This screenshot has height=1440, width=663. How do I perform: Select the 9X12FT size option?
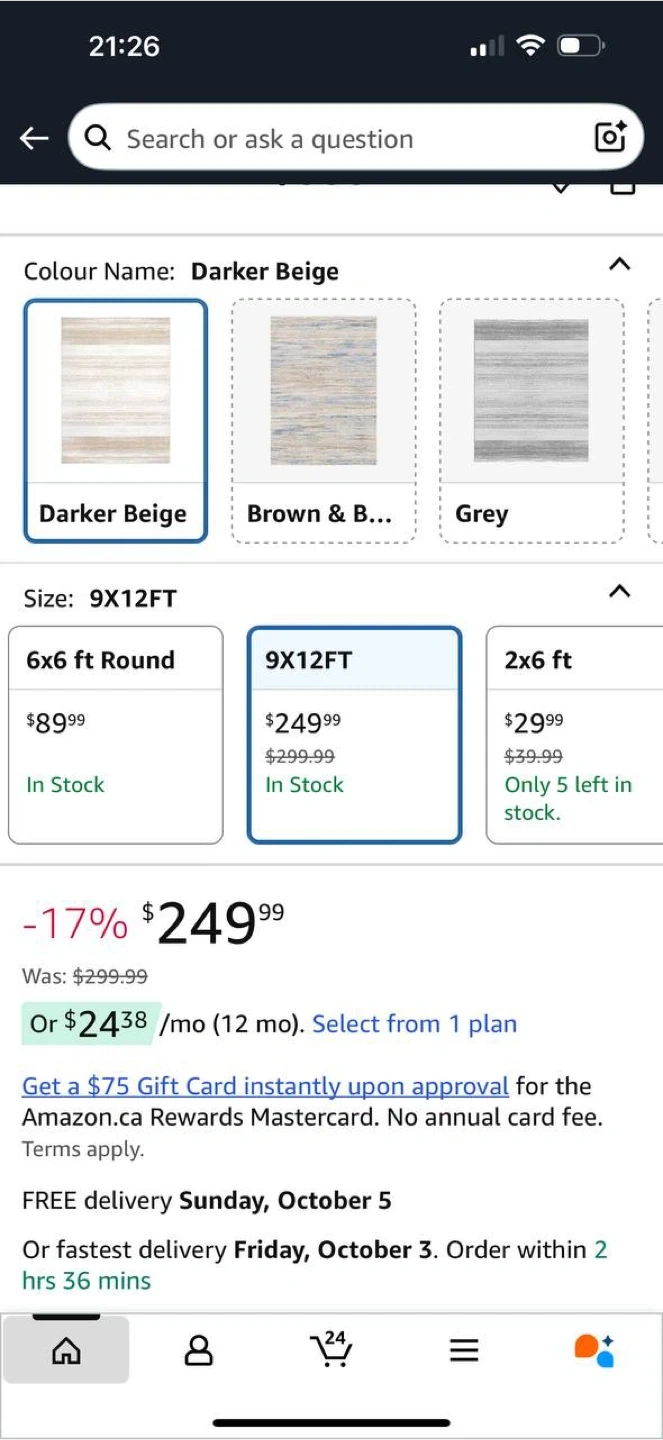(x=354, y=735)
